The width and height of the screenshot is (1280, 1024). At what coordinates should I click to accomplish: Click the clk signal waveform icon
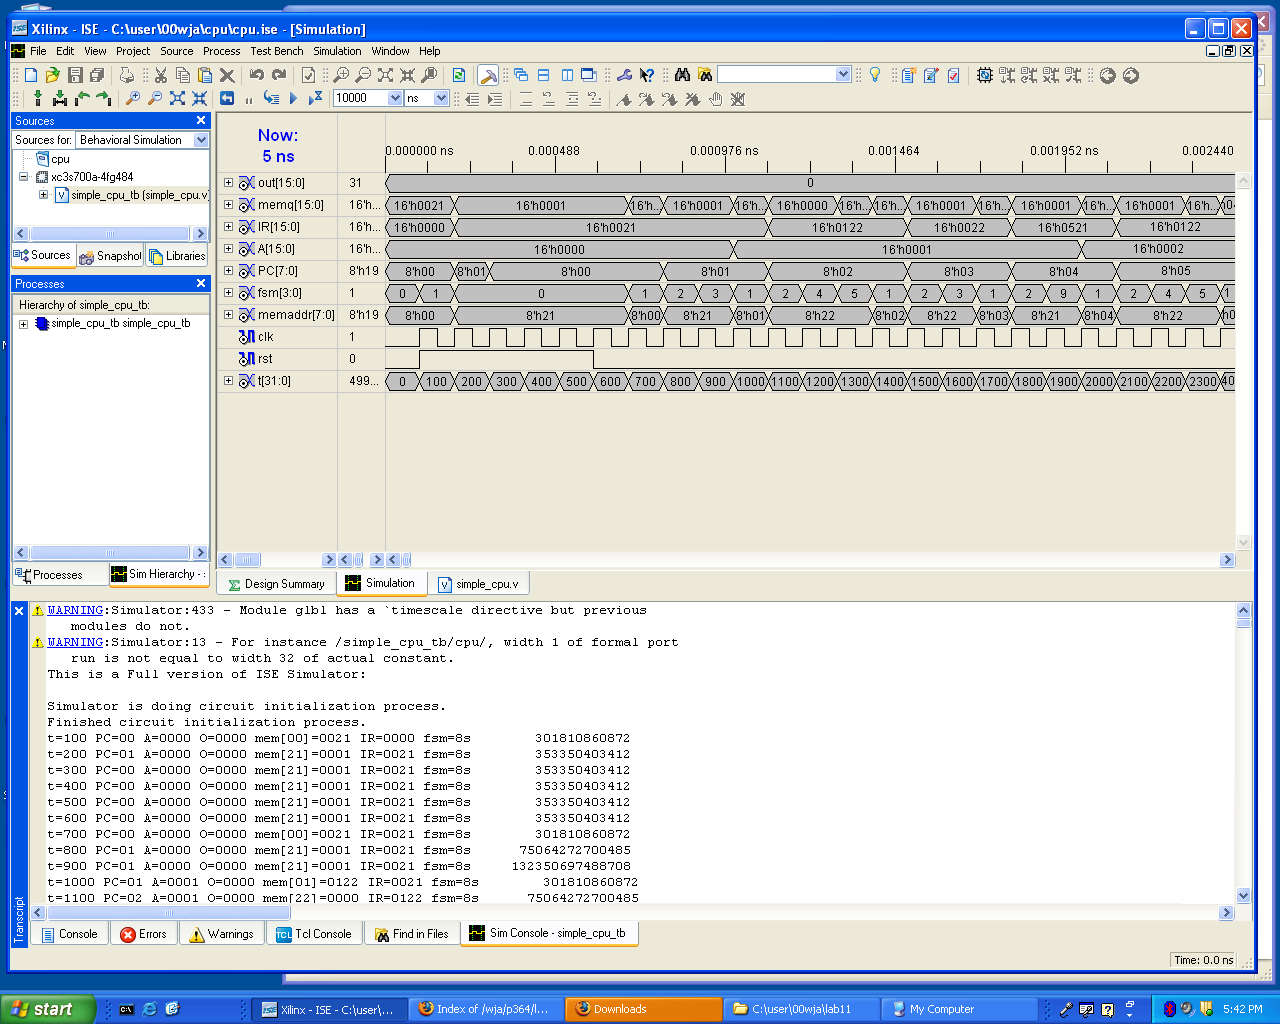(247, 337)
